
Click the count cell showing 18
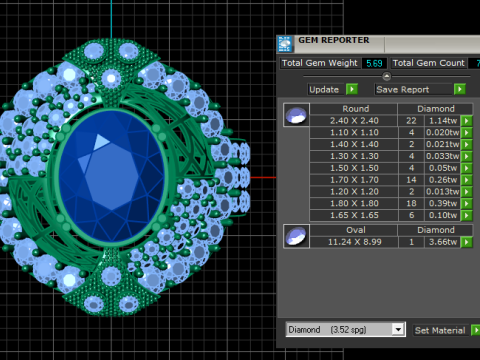click(411, 204)
